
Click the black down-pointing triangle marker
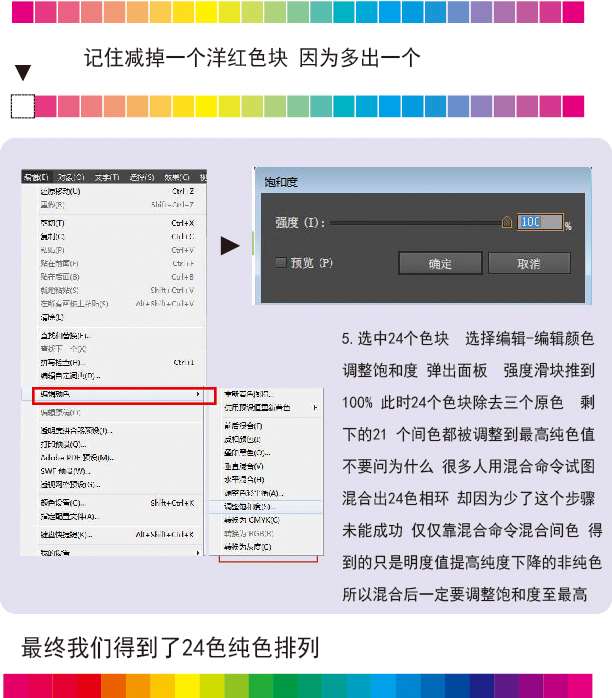[x=22, y=72]
